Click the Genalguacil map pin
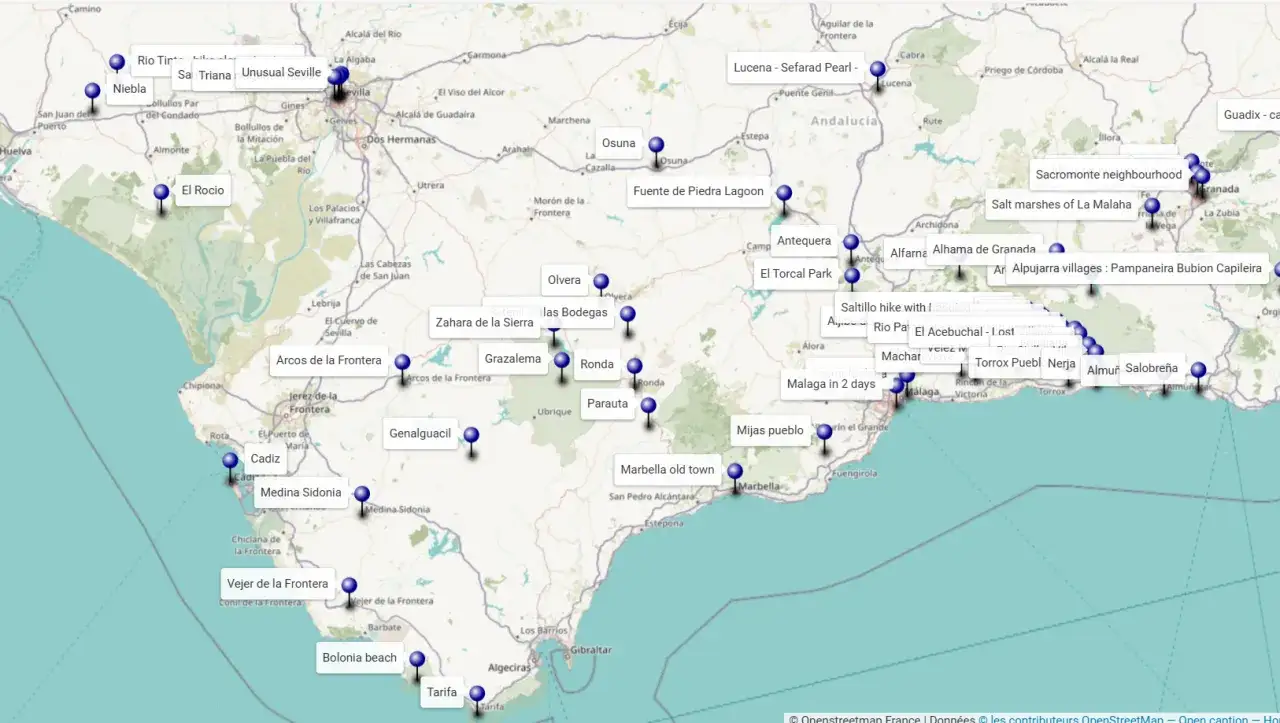The height and width of the screenshot is (723, 1280). coord(471,437)
